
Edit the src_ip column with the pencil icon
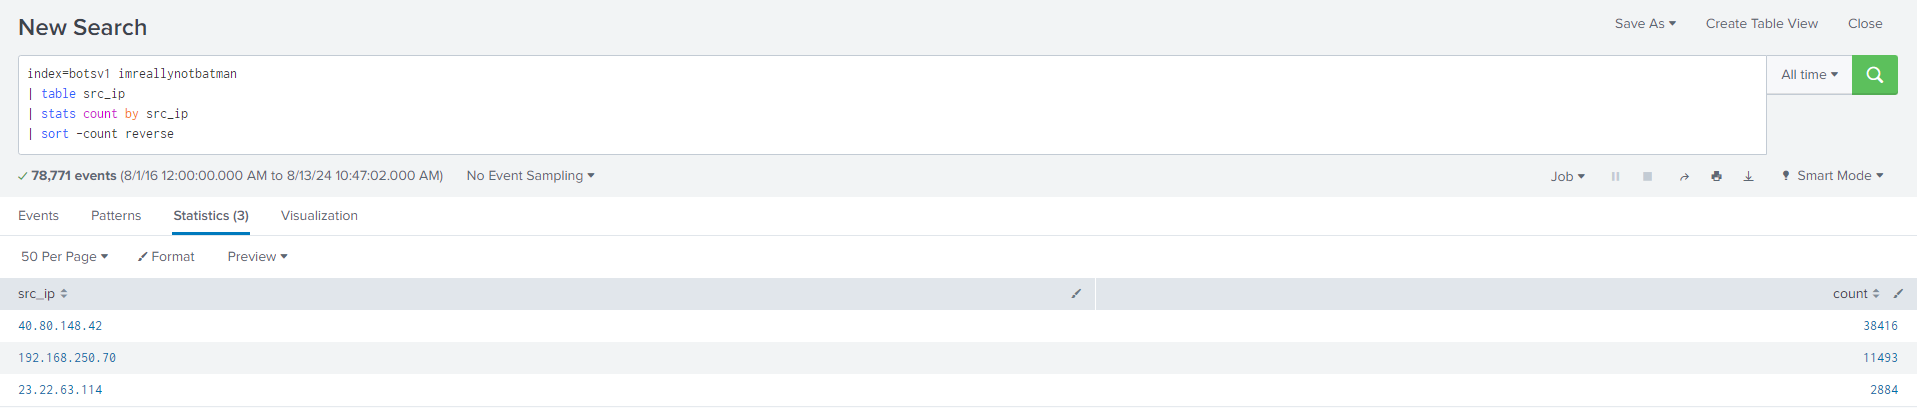pyautogui.click(x=1076, y=294)
